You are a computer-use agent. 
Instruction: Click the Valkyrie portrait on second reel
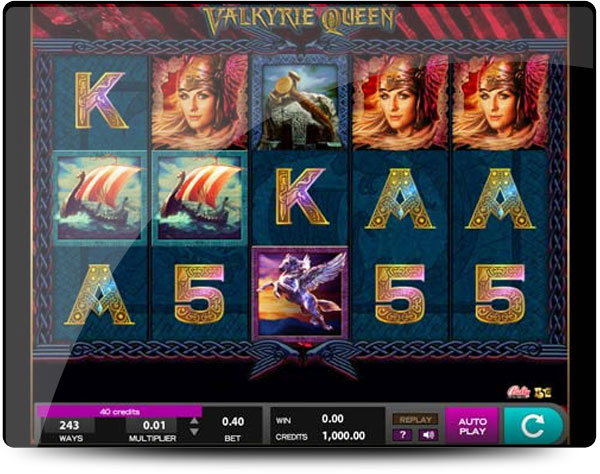pyautogui.click(x=200, y=101)
